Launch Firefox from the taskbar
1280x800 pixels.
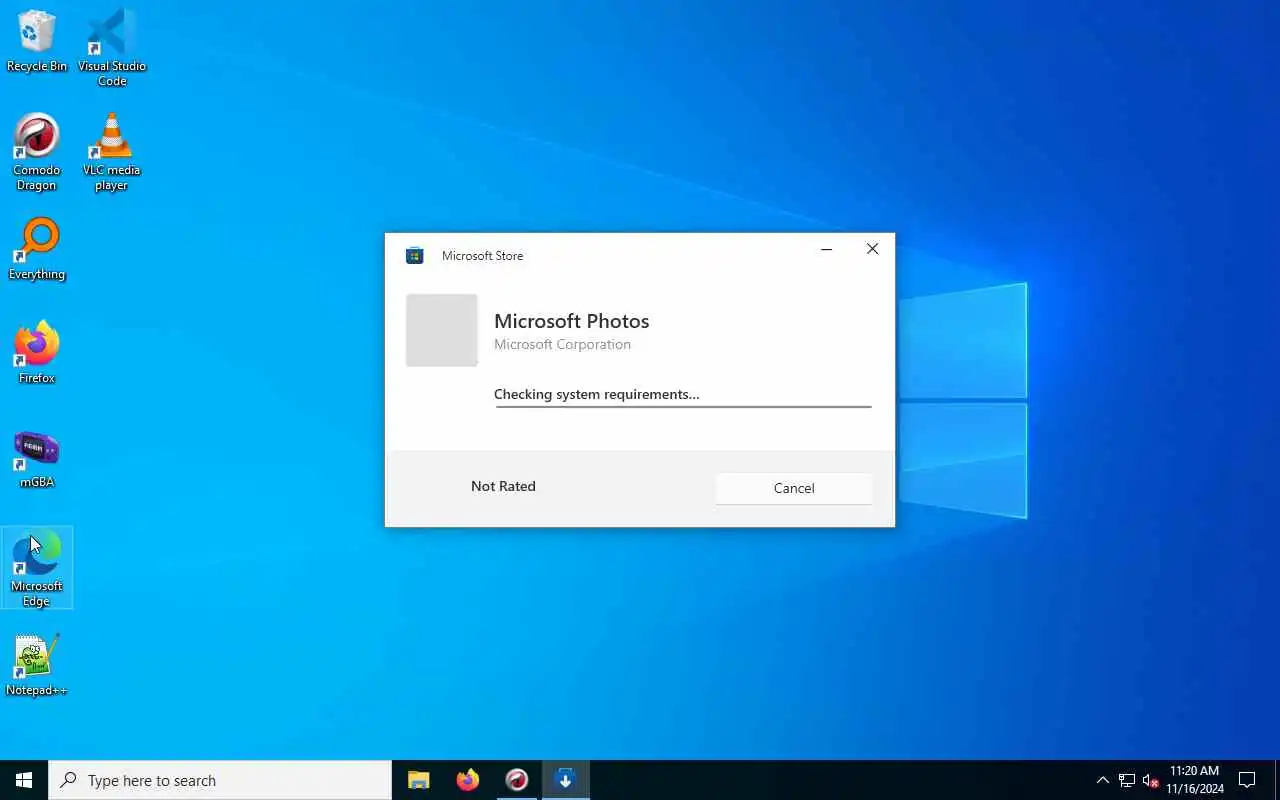coord(467,780)
